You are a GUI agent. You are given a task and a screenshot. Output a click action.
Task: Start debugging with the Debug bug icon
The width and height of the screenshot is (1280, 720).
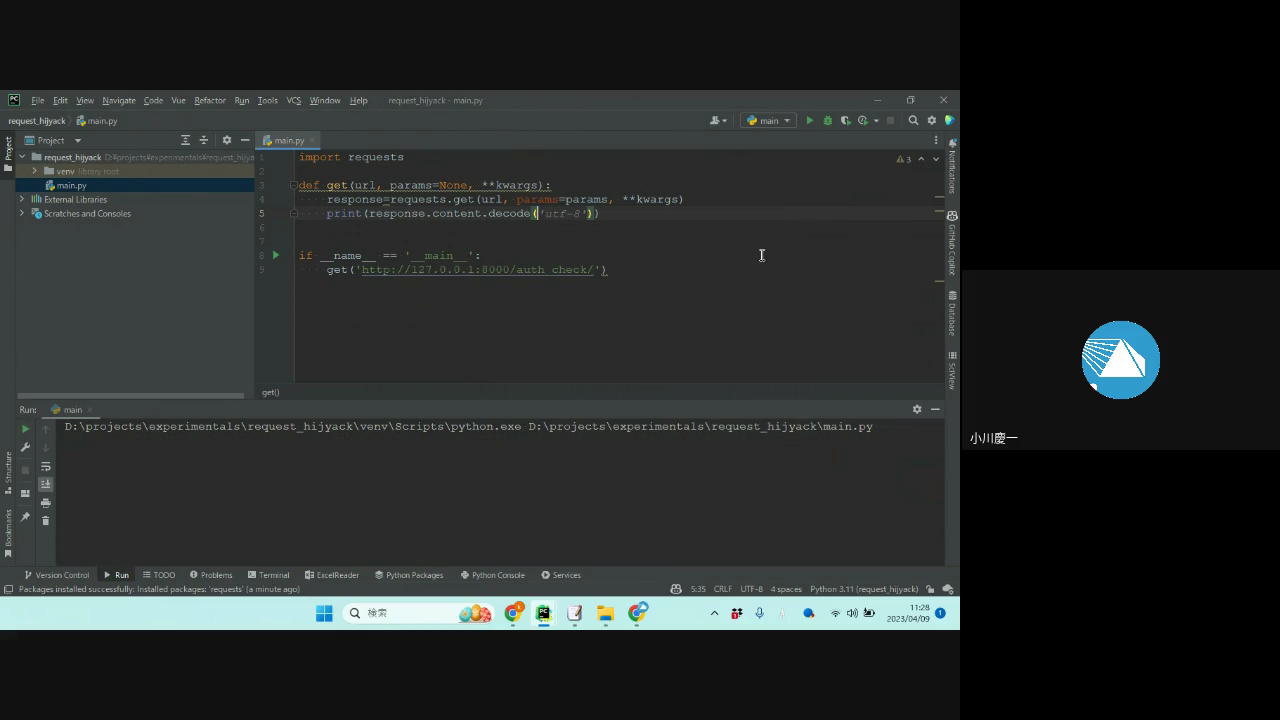click(827, 121)
